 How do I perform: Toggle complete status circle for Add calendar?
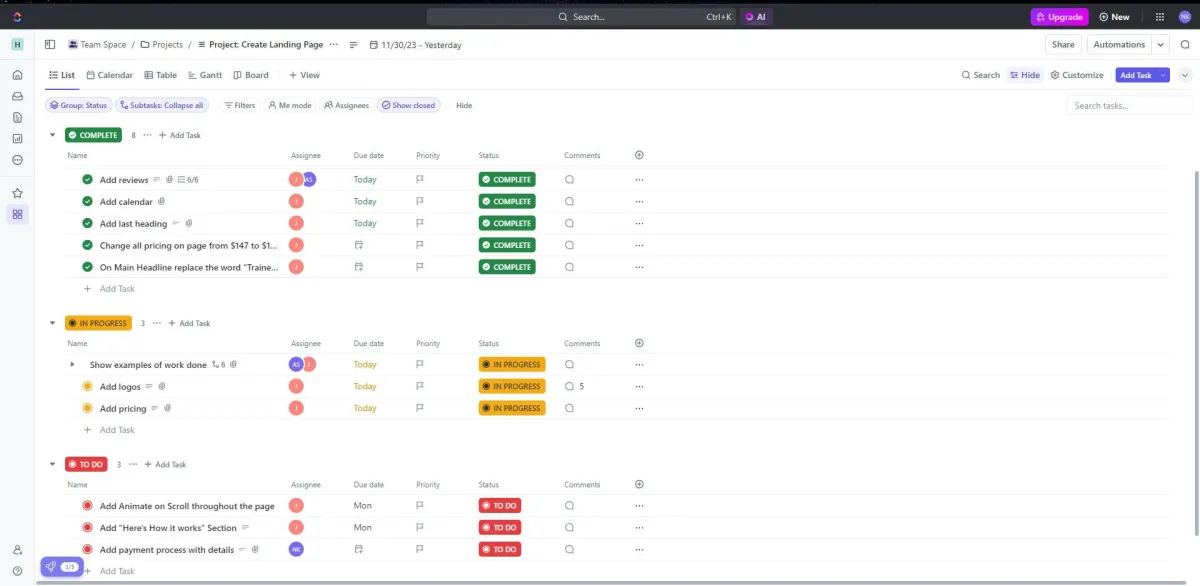click(x=88, y=202)
